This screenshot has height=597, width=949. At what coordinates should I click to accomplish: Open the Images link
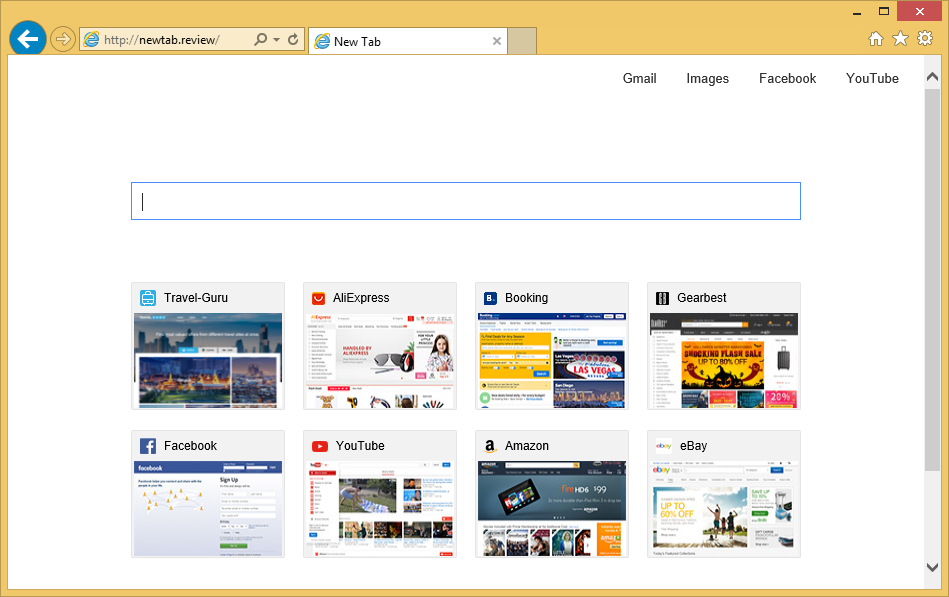(x=707, y=78)
